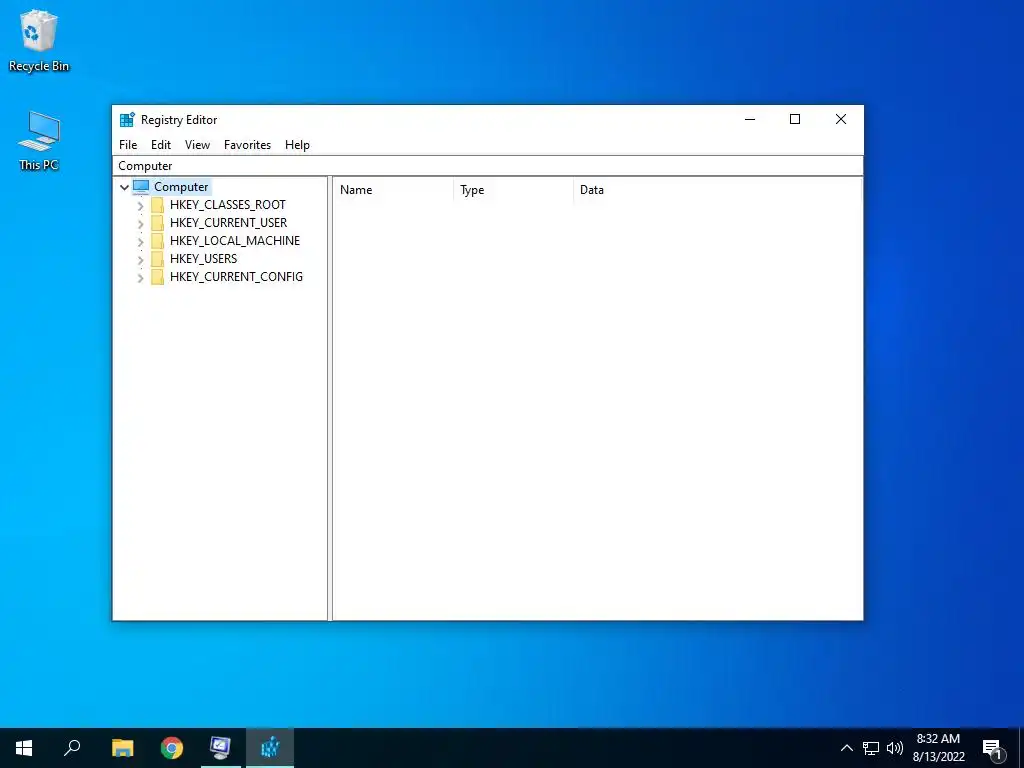
Task: Open the Edit menu
Action: [161, 145]
